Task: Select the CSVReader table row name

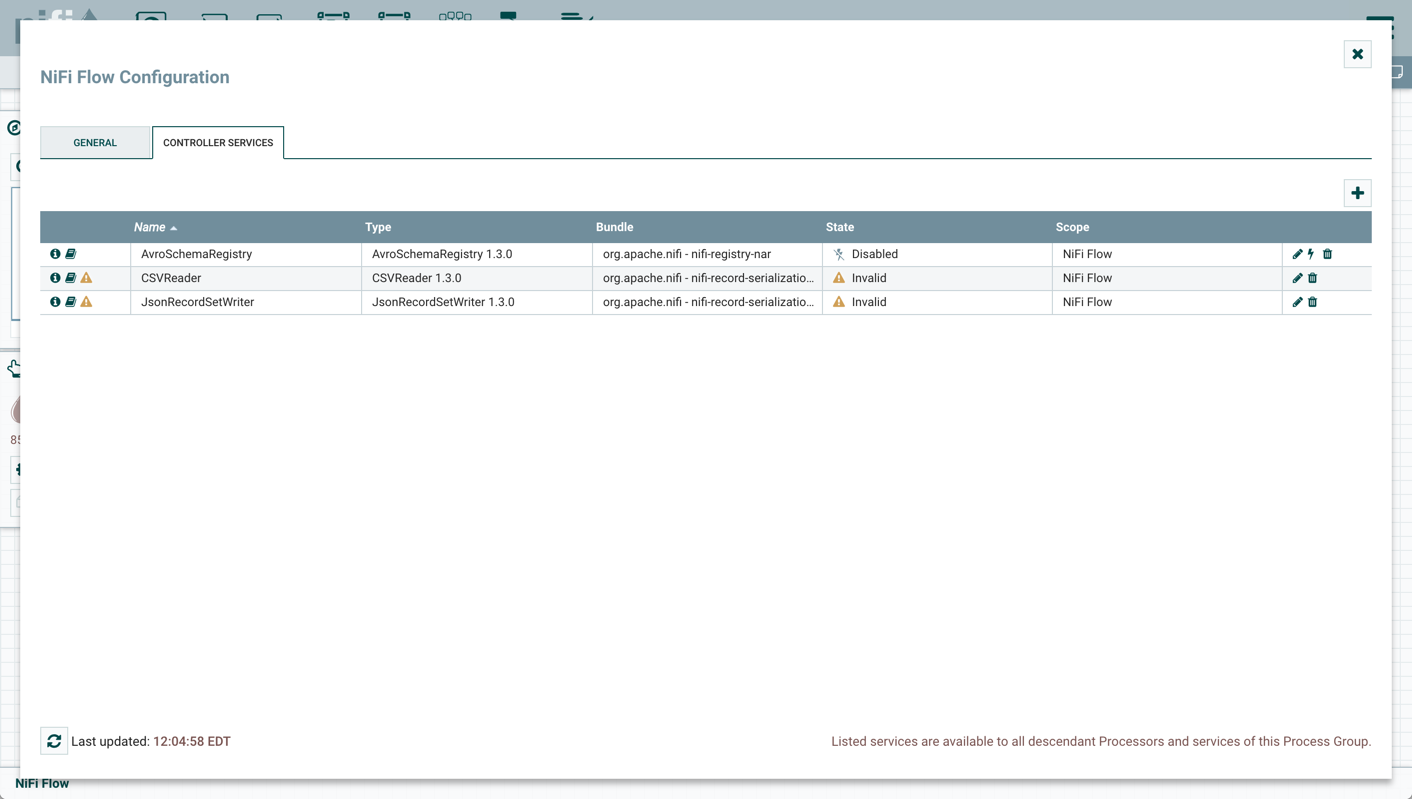Action: click(171, 278)
